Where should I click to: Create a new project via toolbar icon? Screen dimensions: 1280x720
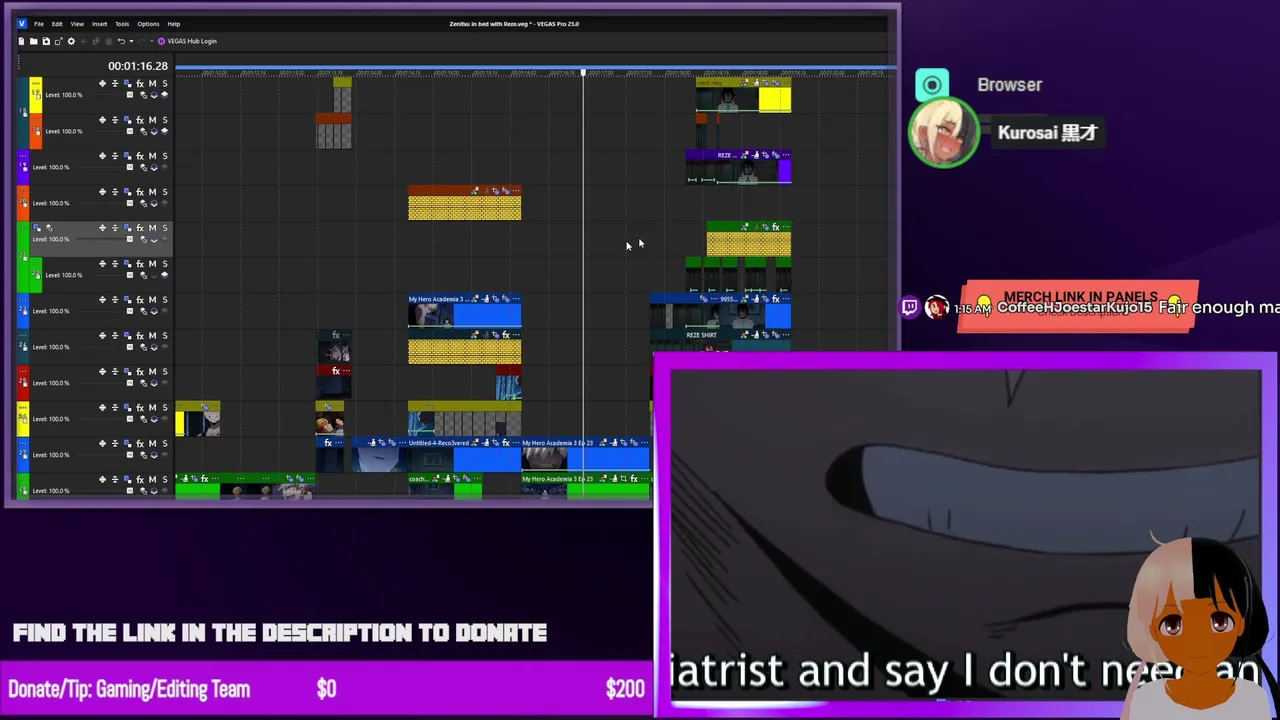pos(21,41)
